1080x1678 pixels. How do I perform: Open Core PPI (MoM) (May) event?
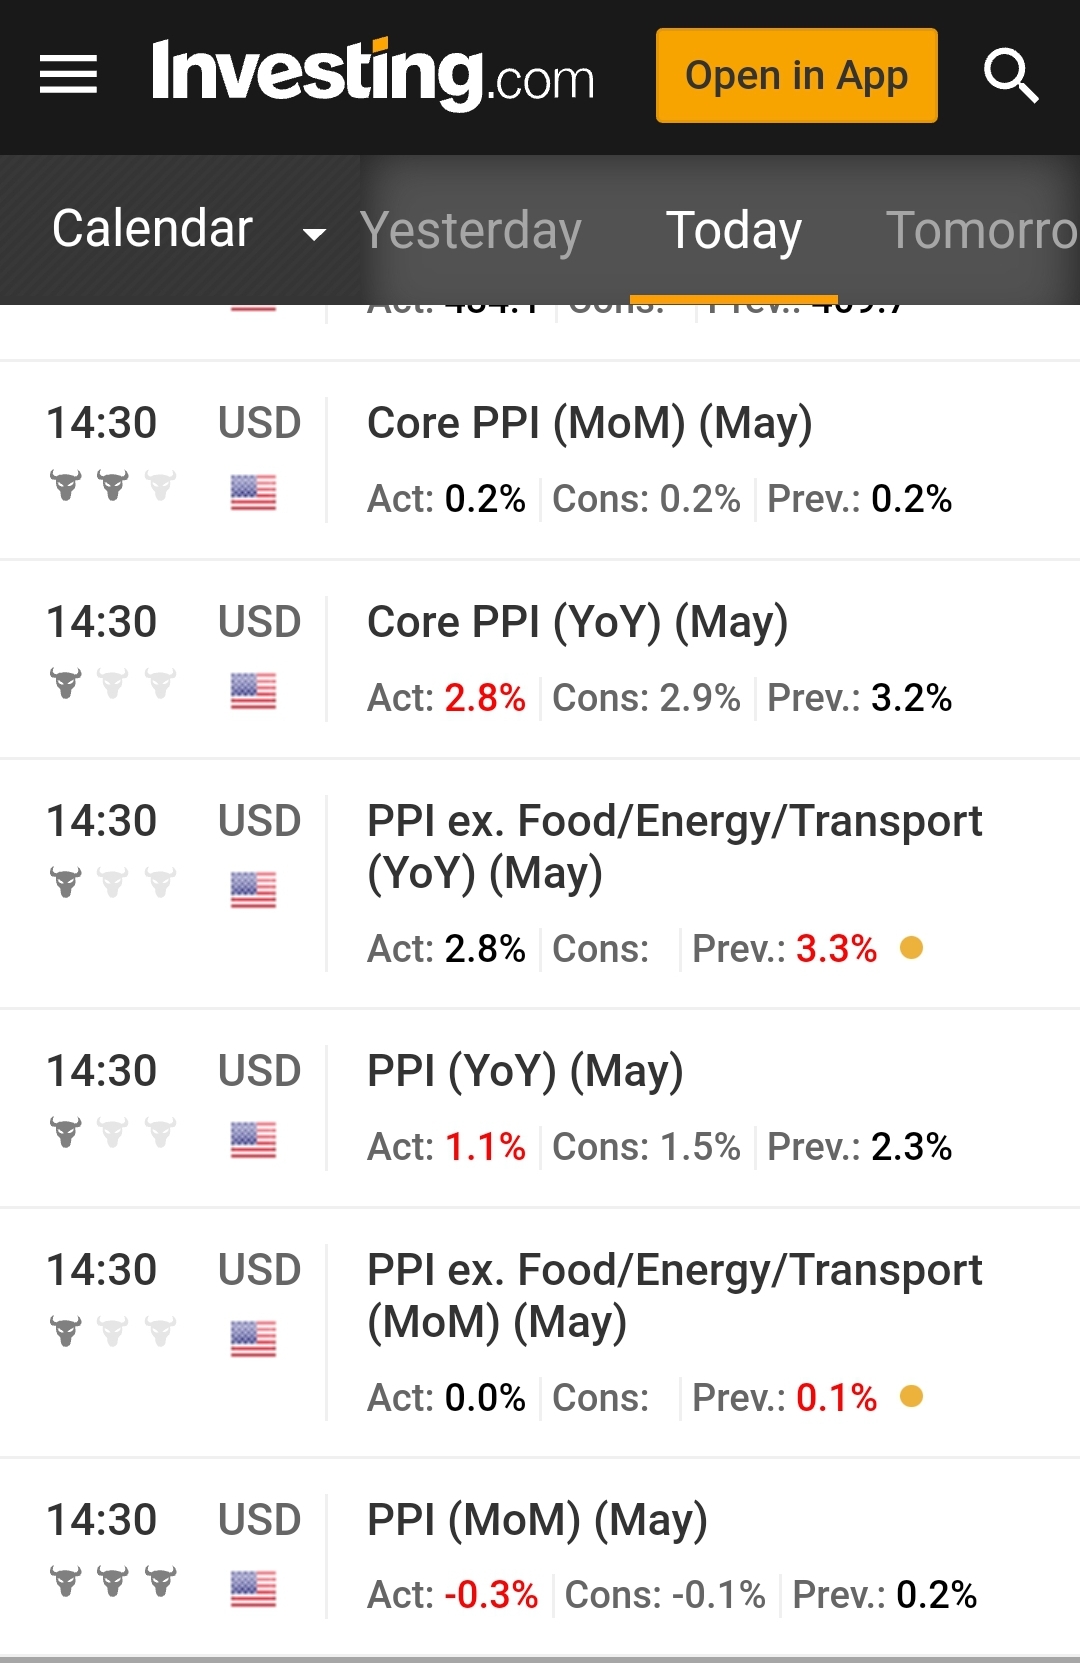[x=590, y=423]
